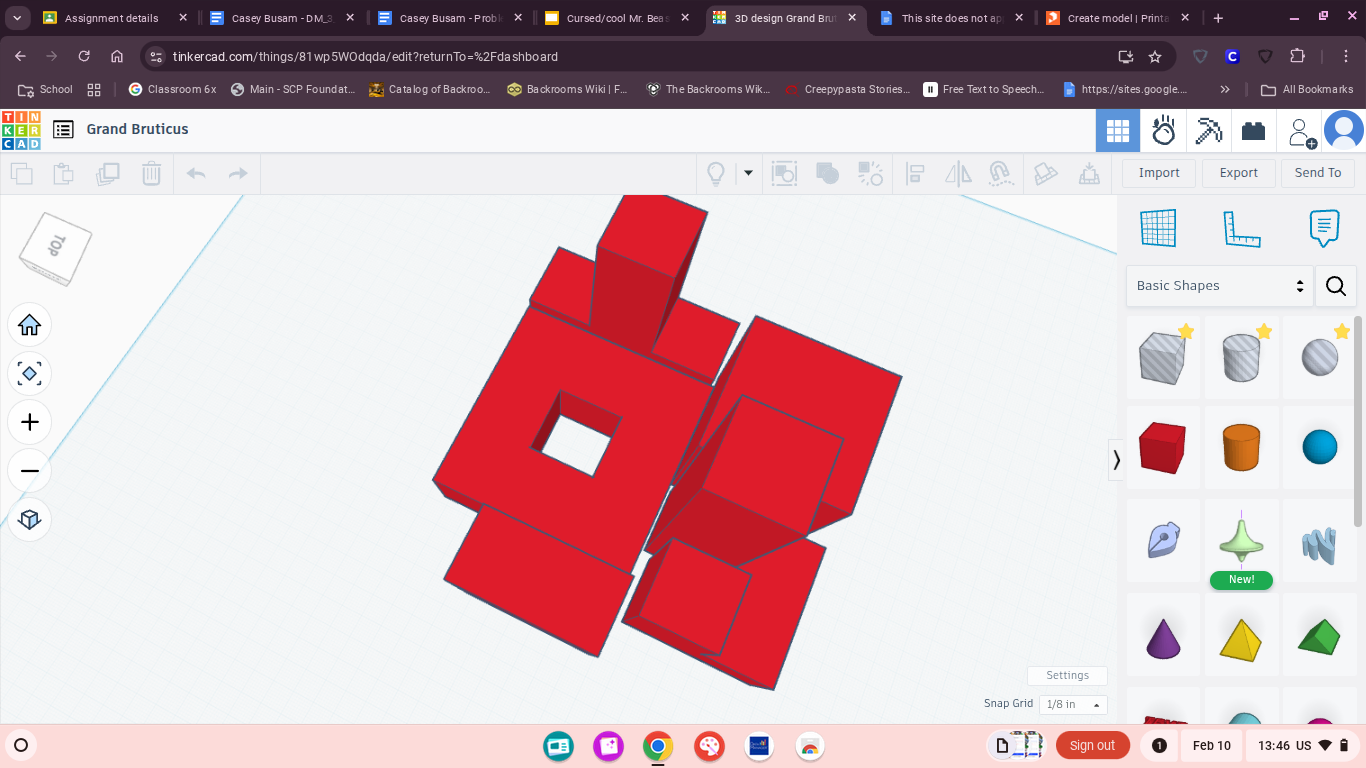Open visibility dropdown arrow beside lightbulb
Screen dimensions: 1366x768
tap(748, 173)
